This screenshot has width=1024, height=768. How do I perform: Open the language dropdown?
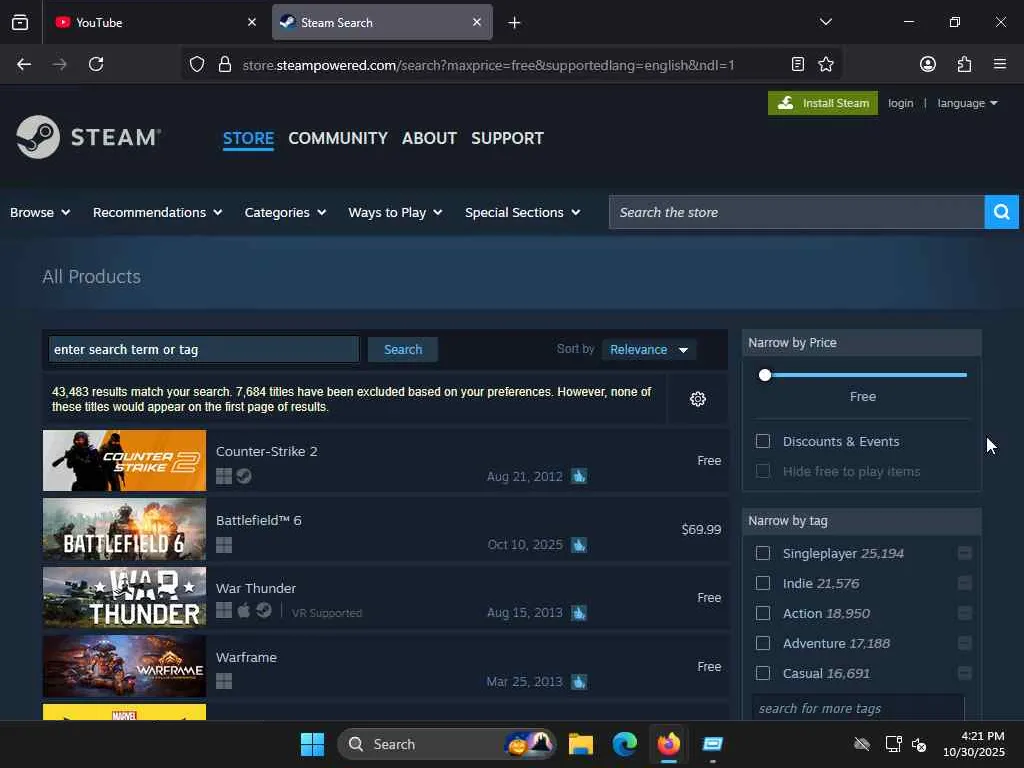click(x=967, y=103)
